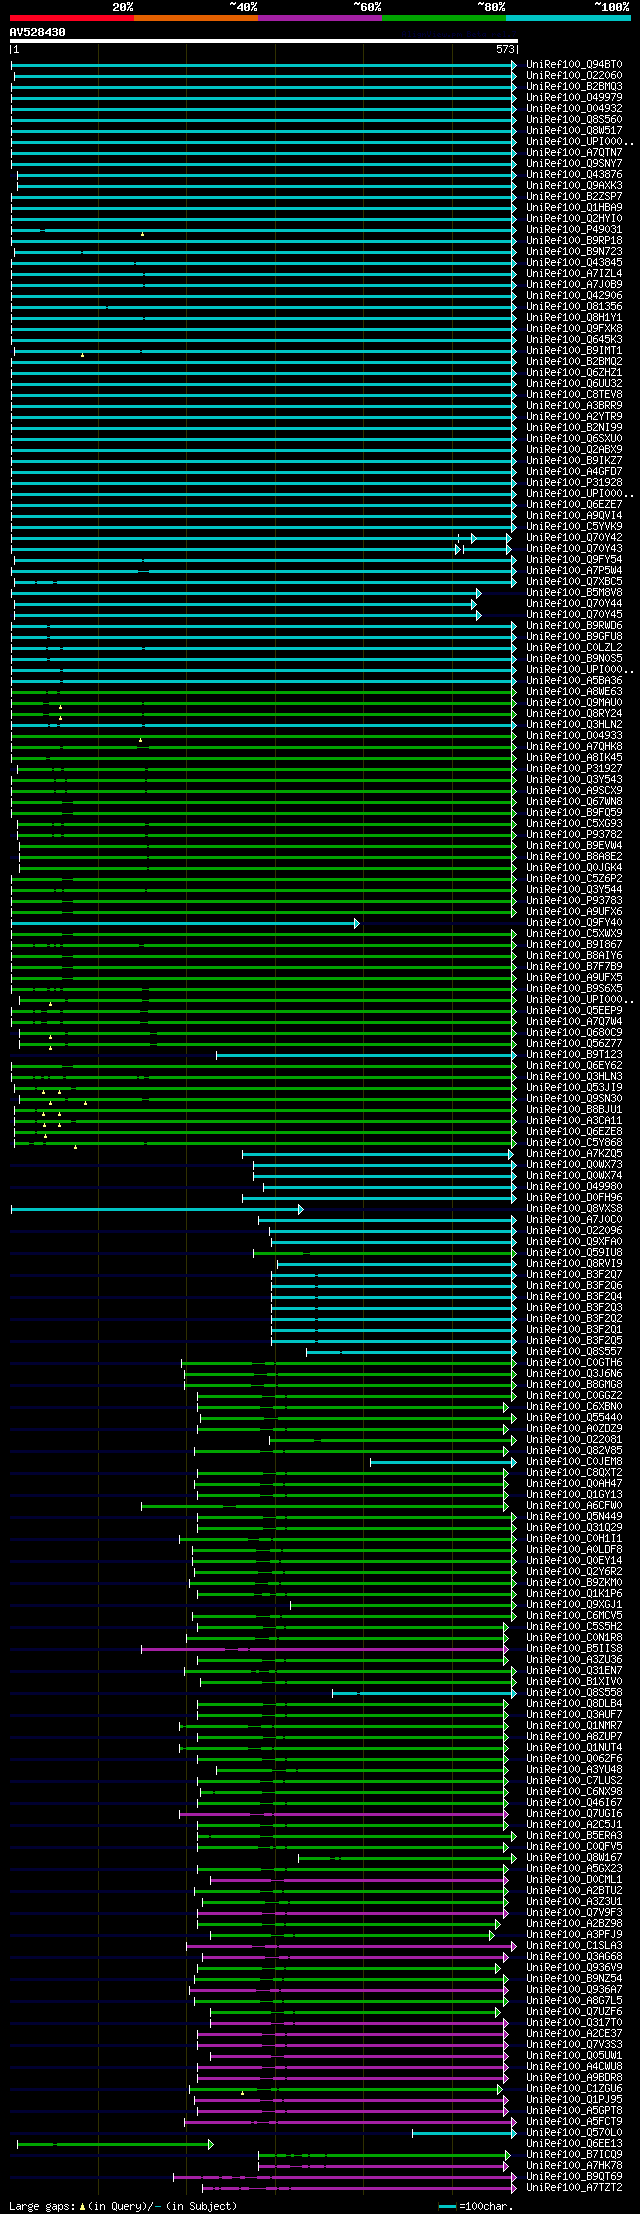Click label UniRef100_Q9SNY7

pyautogui.click(x=574, y=163)
